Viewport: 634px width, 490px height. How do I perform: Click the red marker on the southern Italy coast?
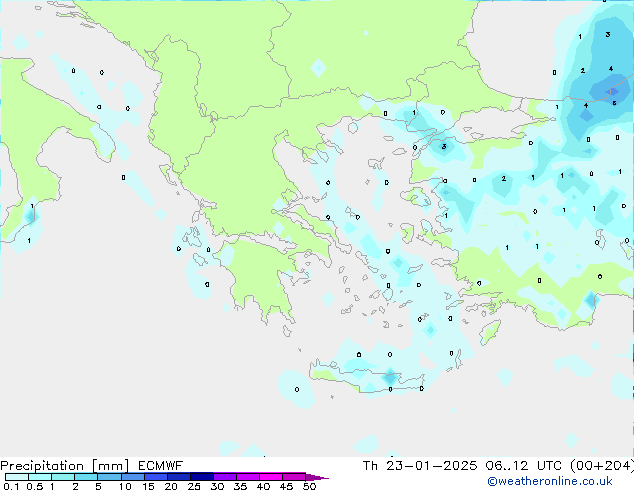(31, 215)
